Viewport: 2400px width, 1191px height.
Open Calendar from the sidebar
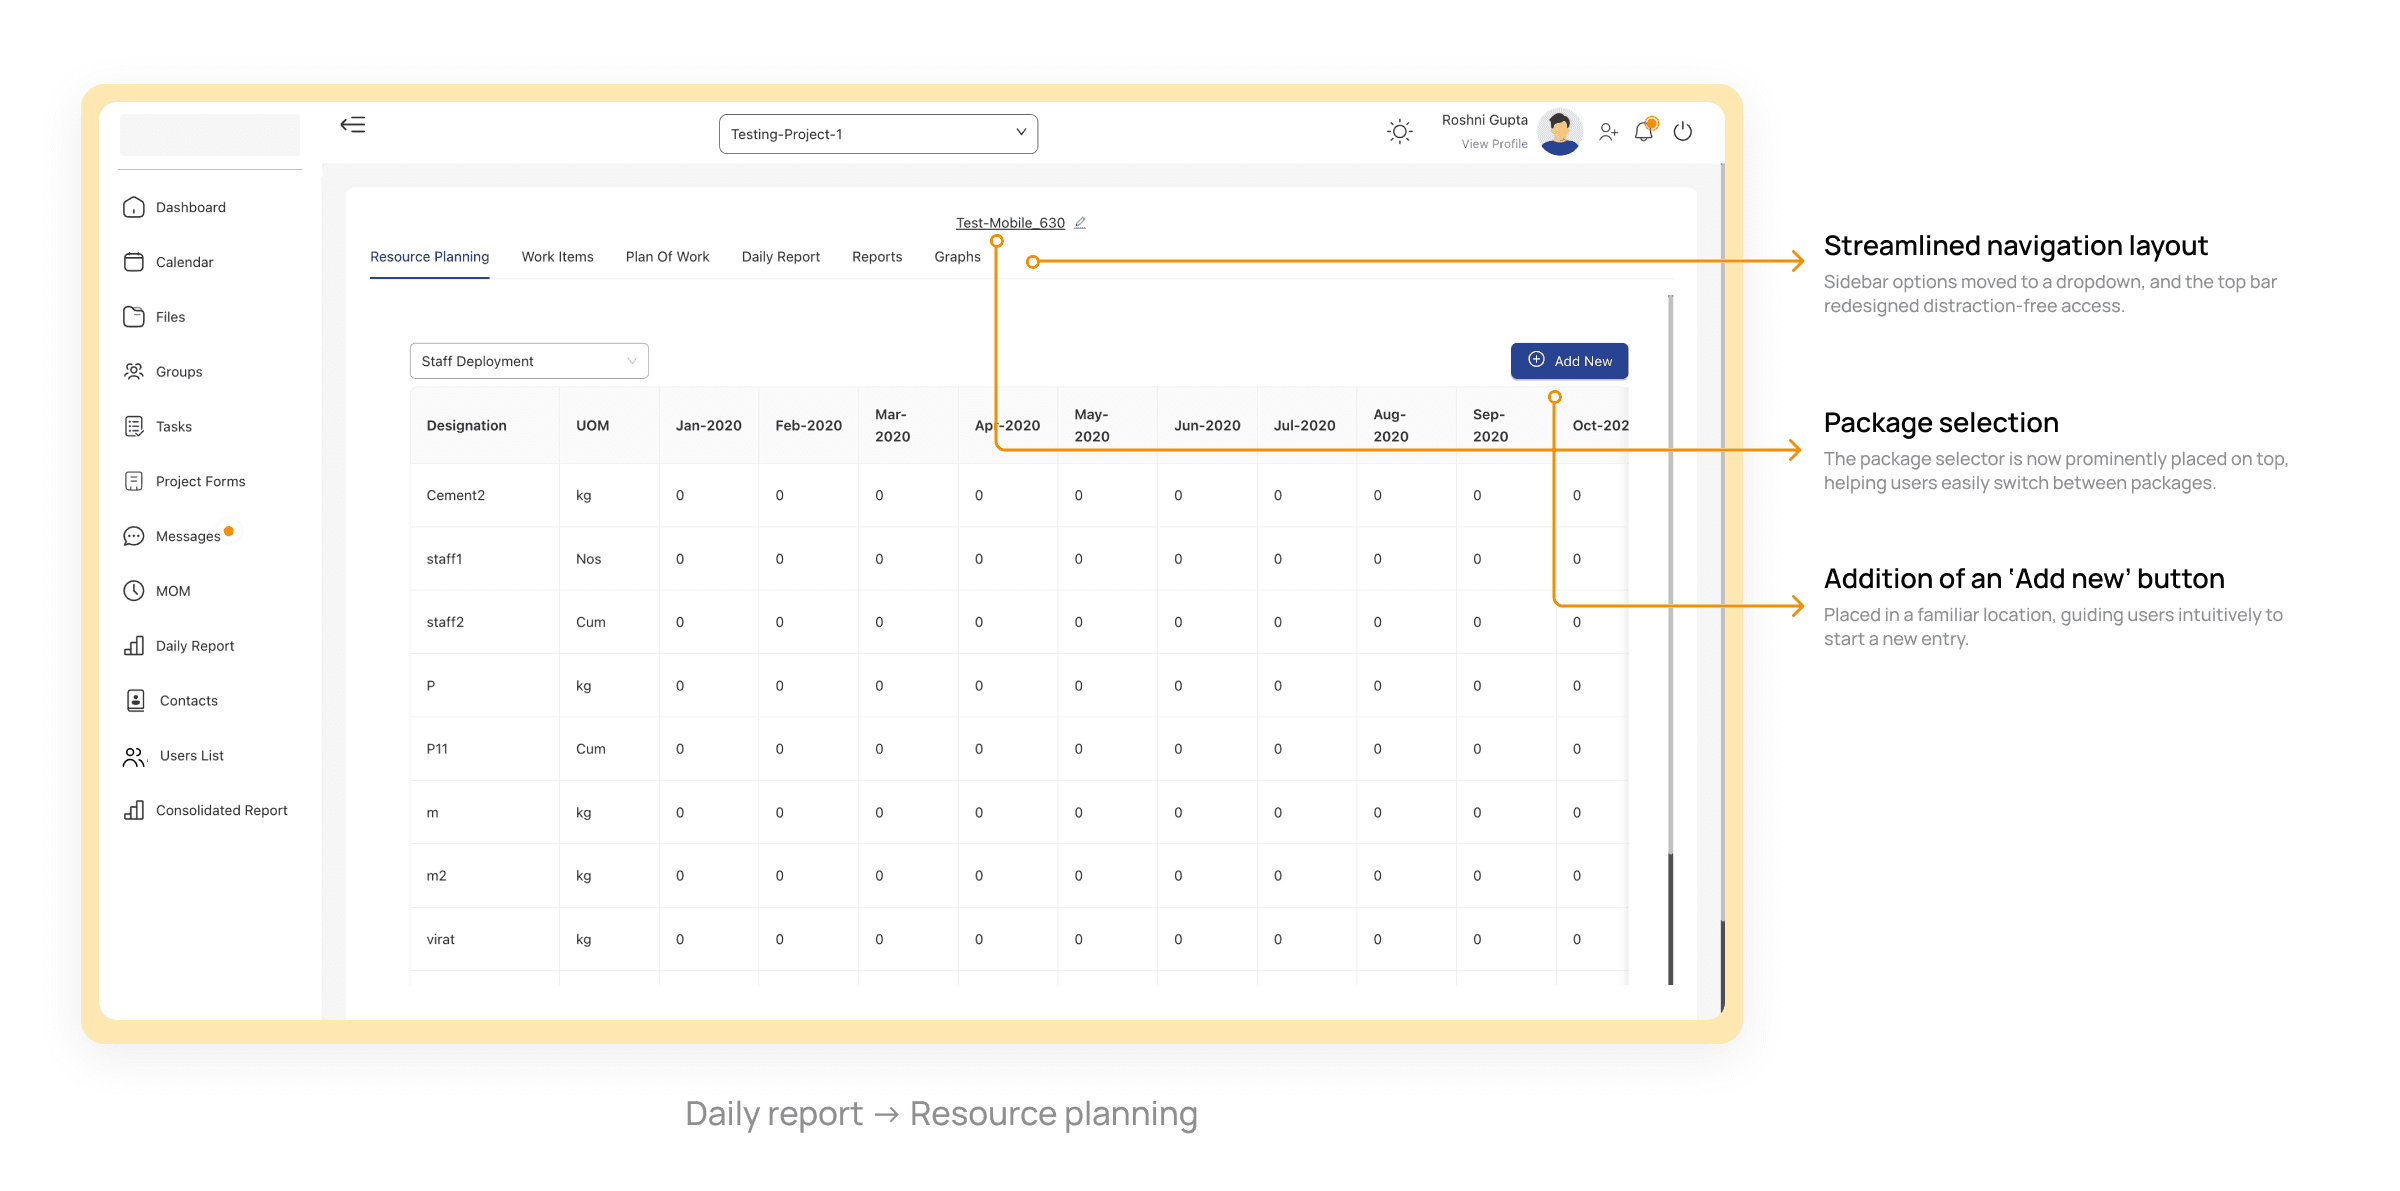coord(184,262)
